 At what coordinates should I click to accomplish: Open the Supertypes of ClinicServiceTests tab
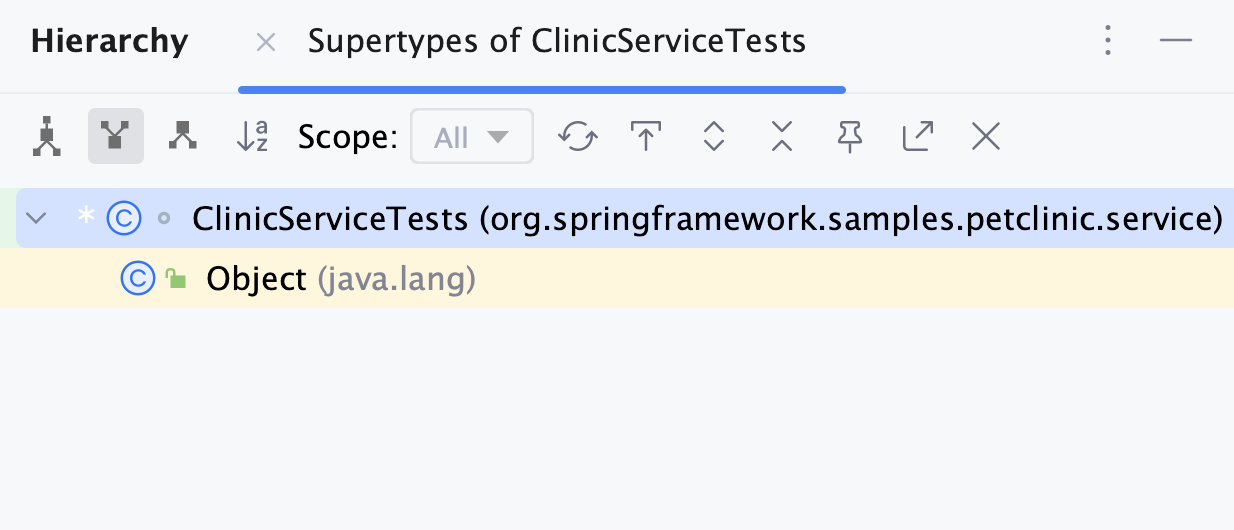556,42
